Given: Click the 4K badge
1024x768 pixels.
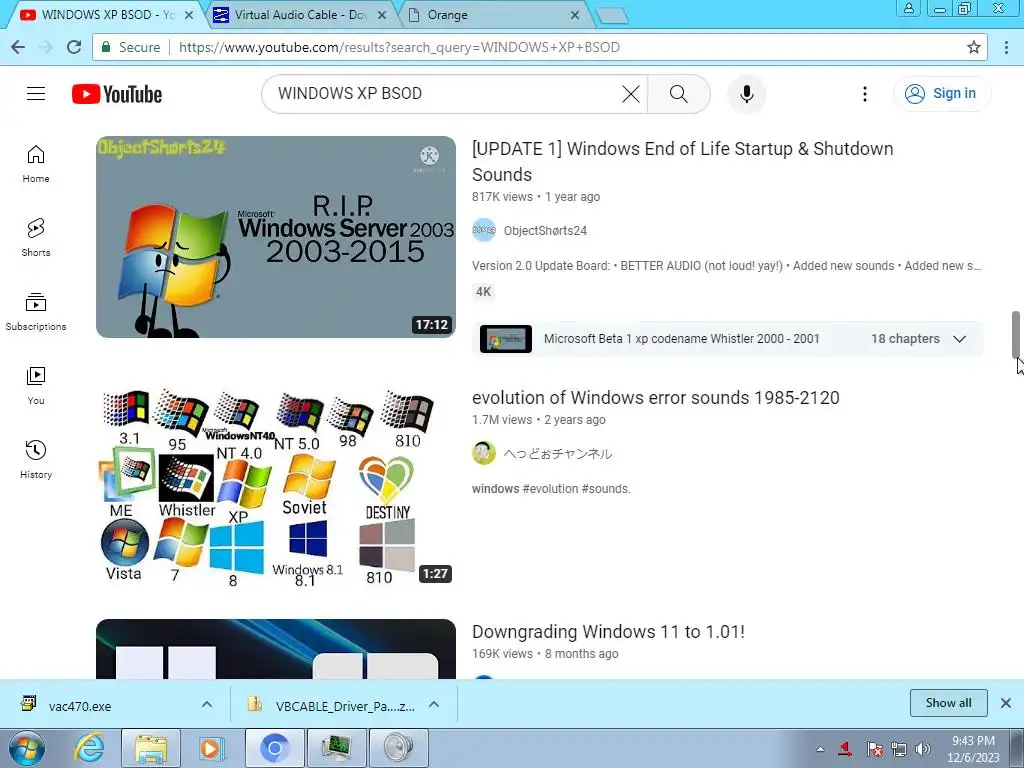Looking at the screenshot, I should 483,292.
